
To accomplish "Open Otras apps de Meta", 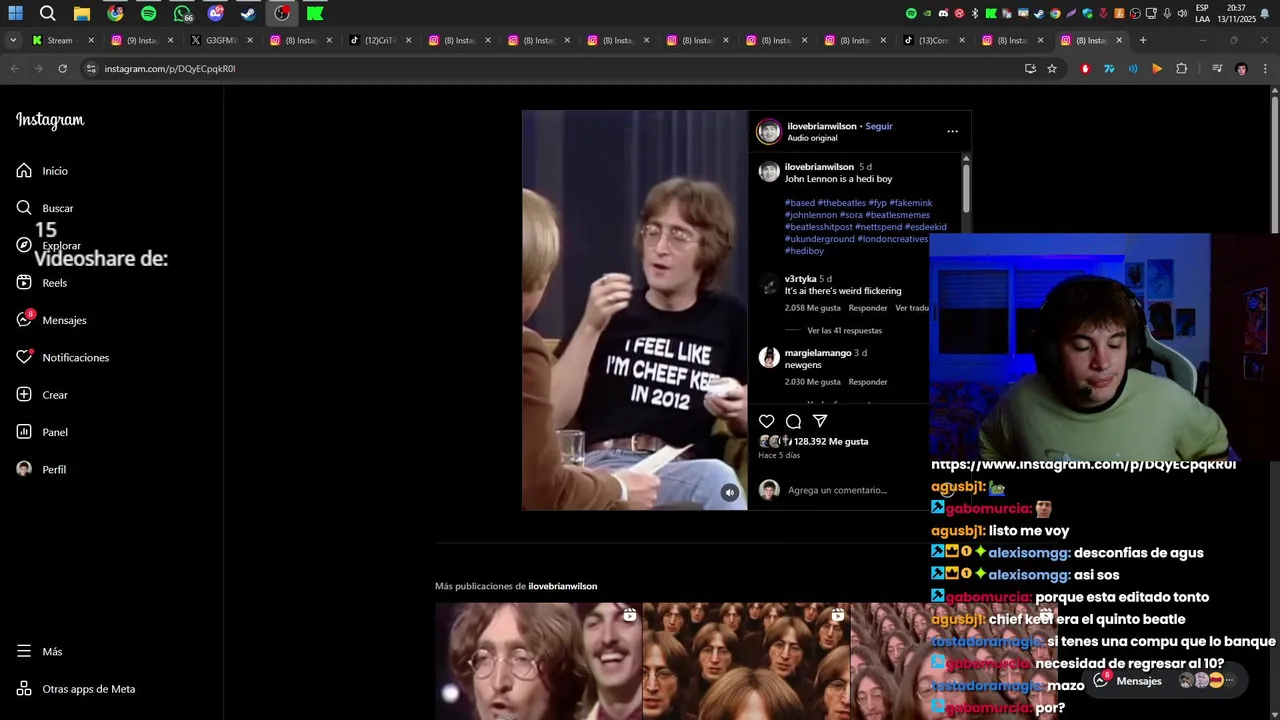I will click(75, 689).
